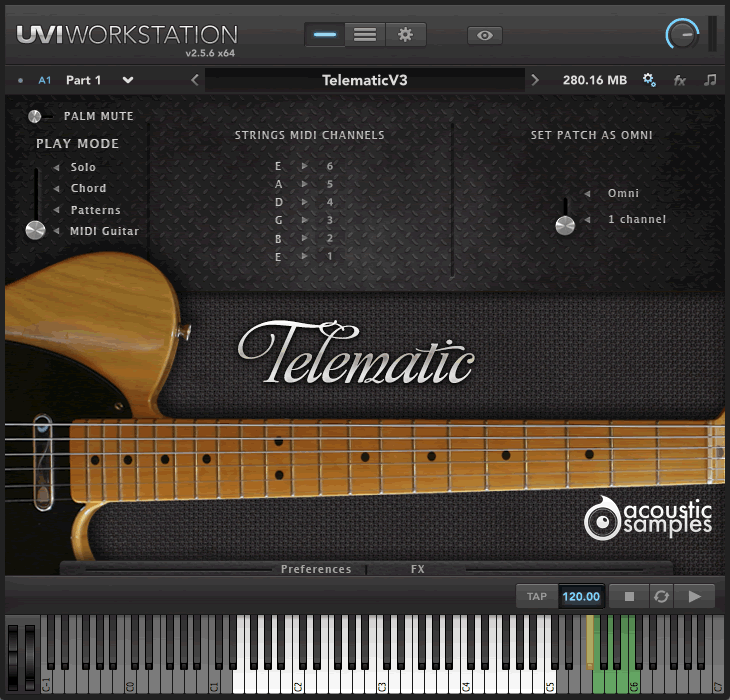Set patch to Omni
The width and height of the screenshot is (730, 700).
(x=623, y=193)
